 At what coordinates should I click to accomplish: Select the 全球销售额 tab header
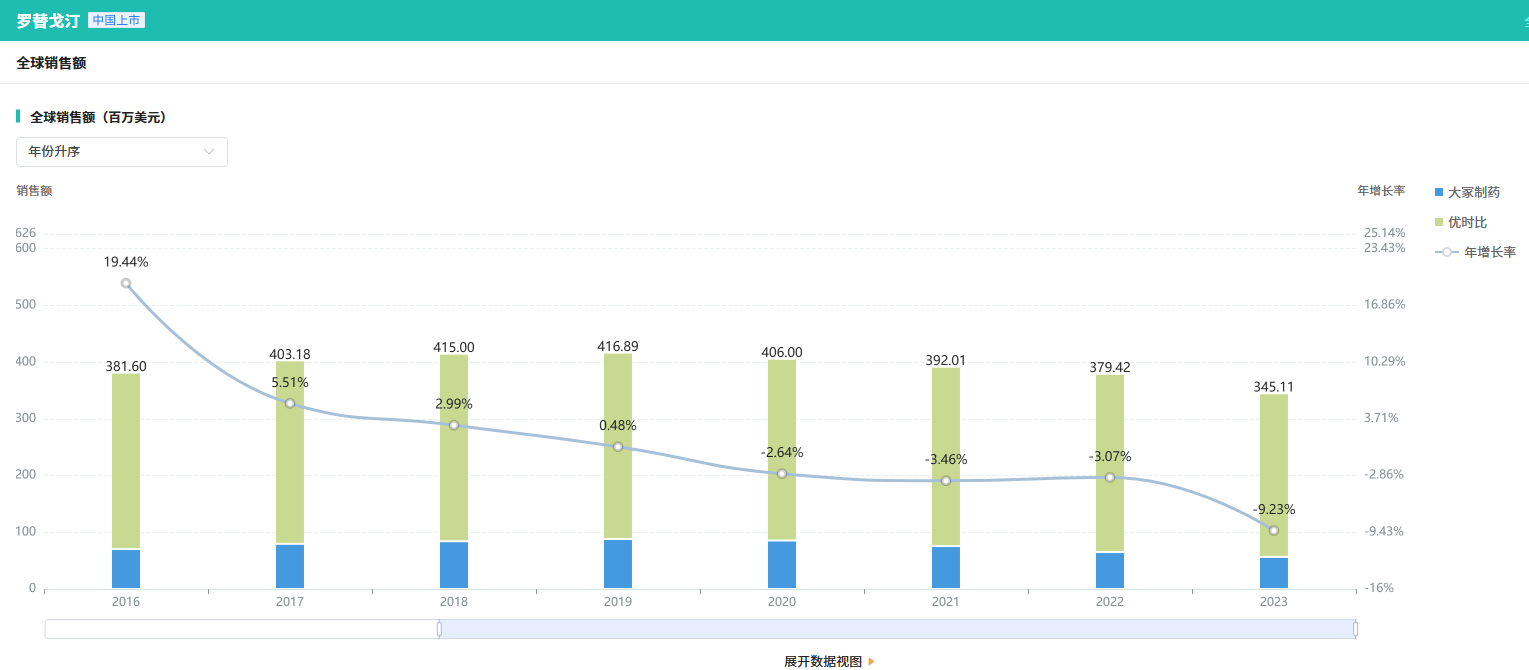pos(51,63)
